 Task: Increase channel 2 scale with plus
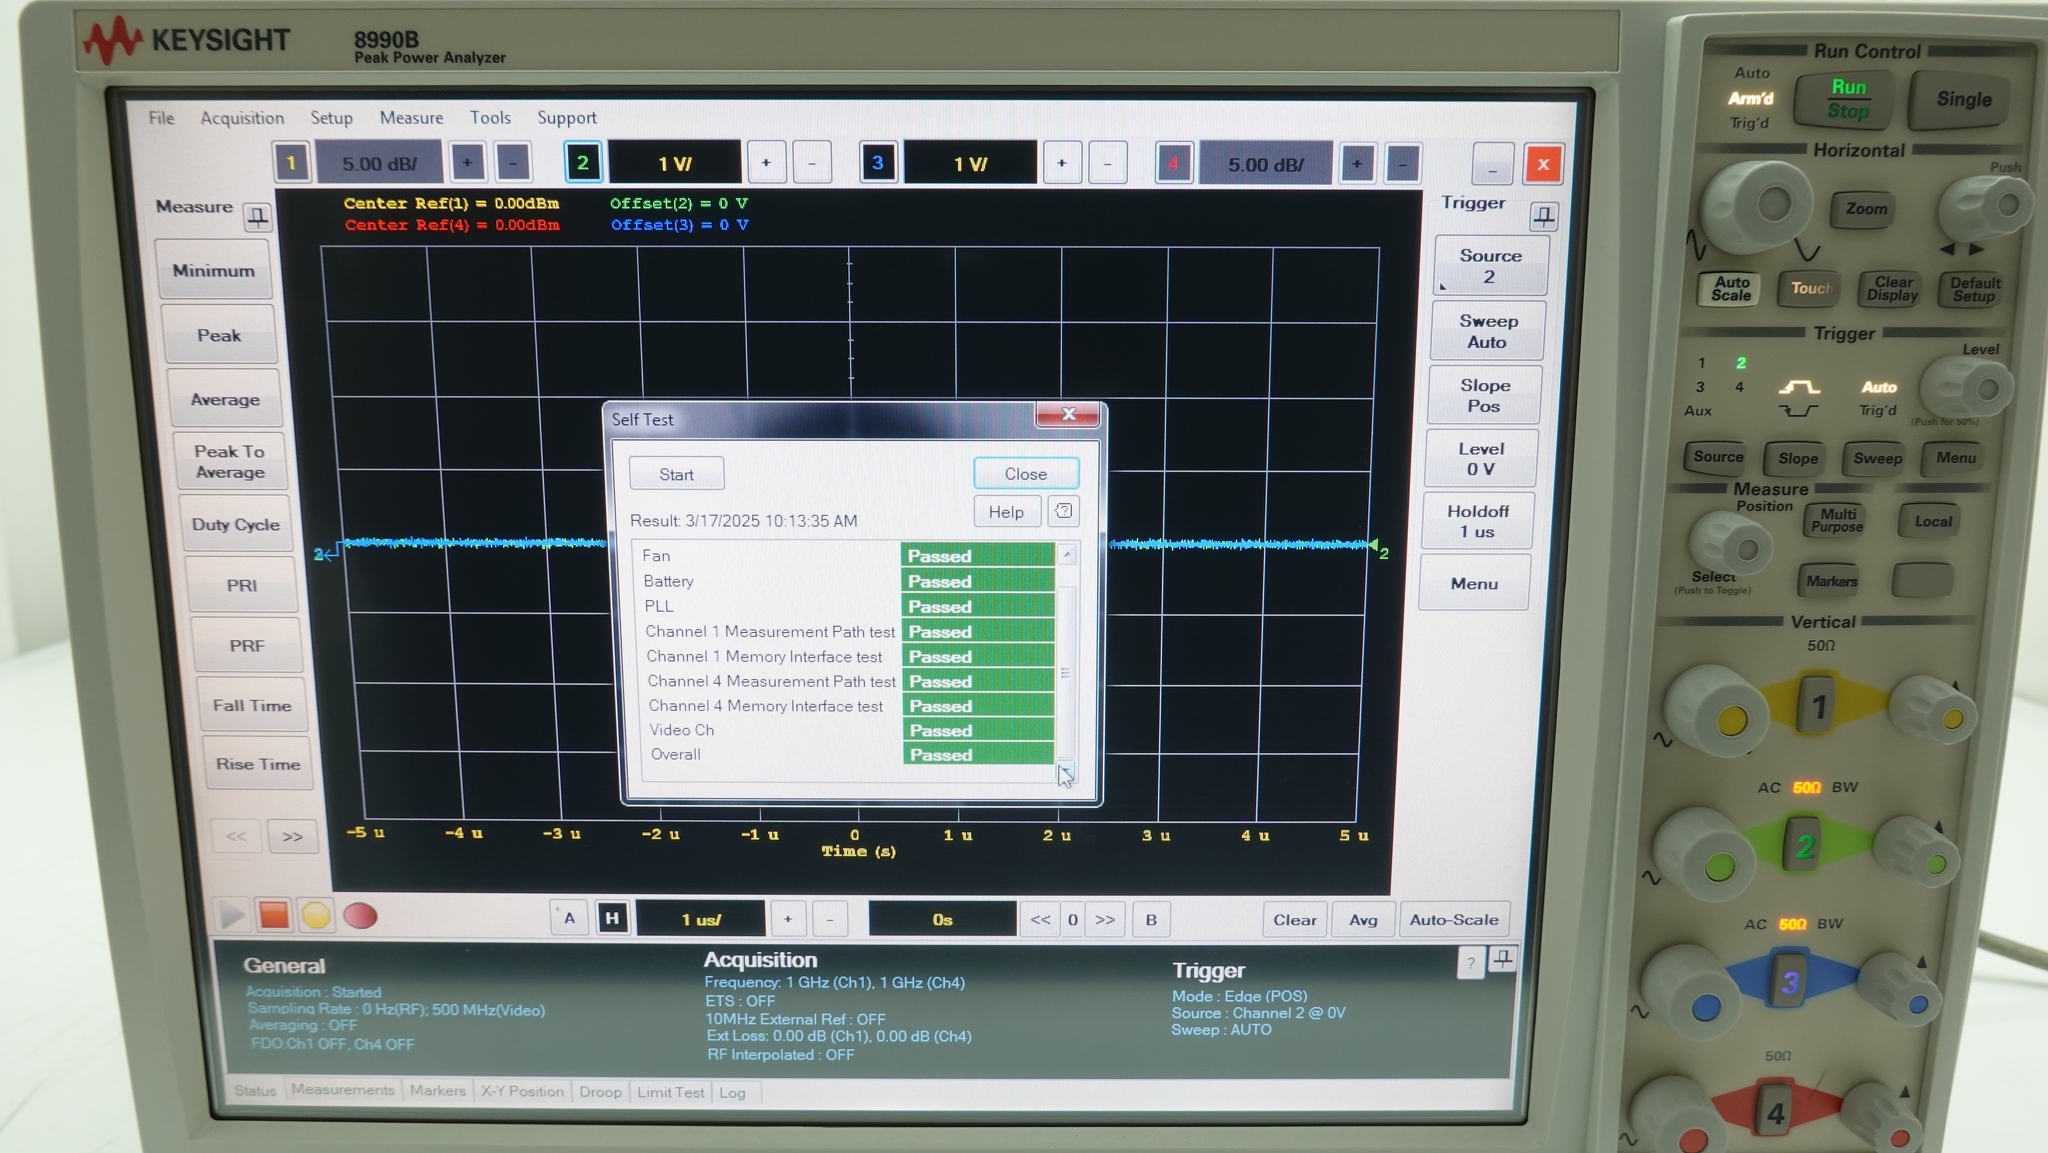tap(766, 163)
